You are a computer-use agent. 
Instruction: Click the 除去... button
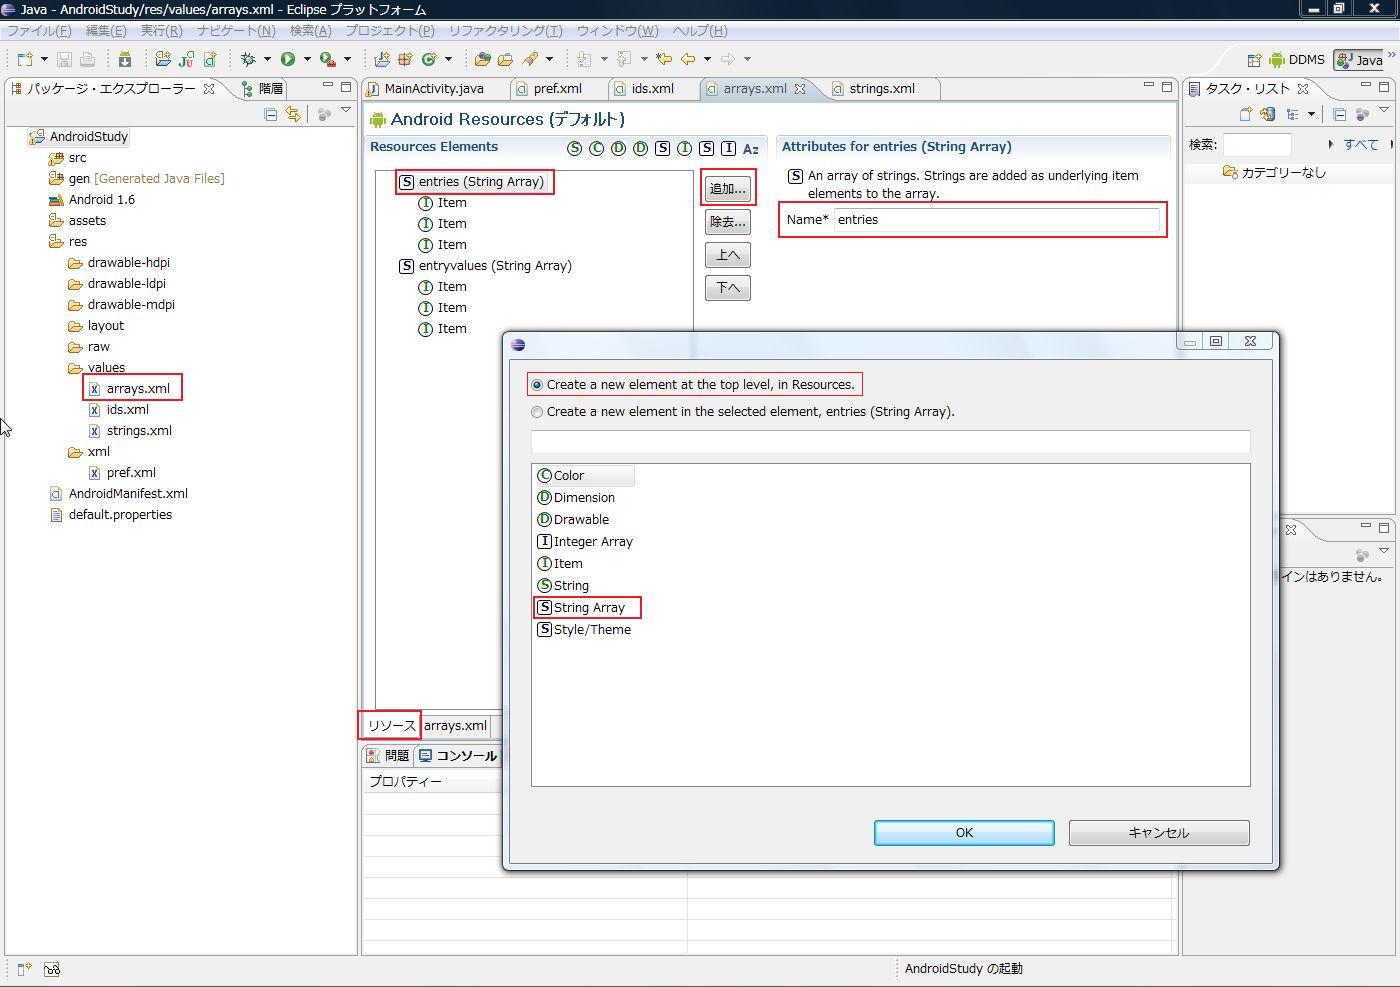click(x=728, y=222)
